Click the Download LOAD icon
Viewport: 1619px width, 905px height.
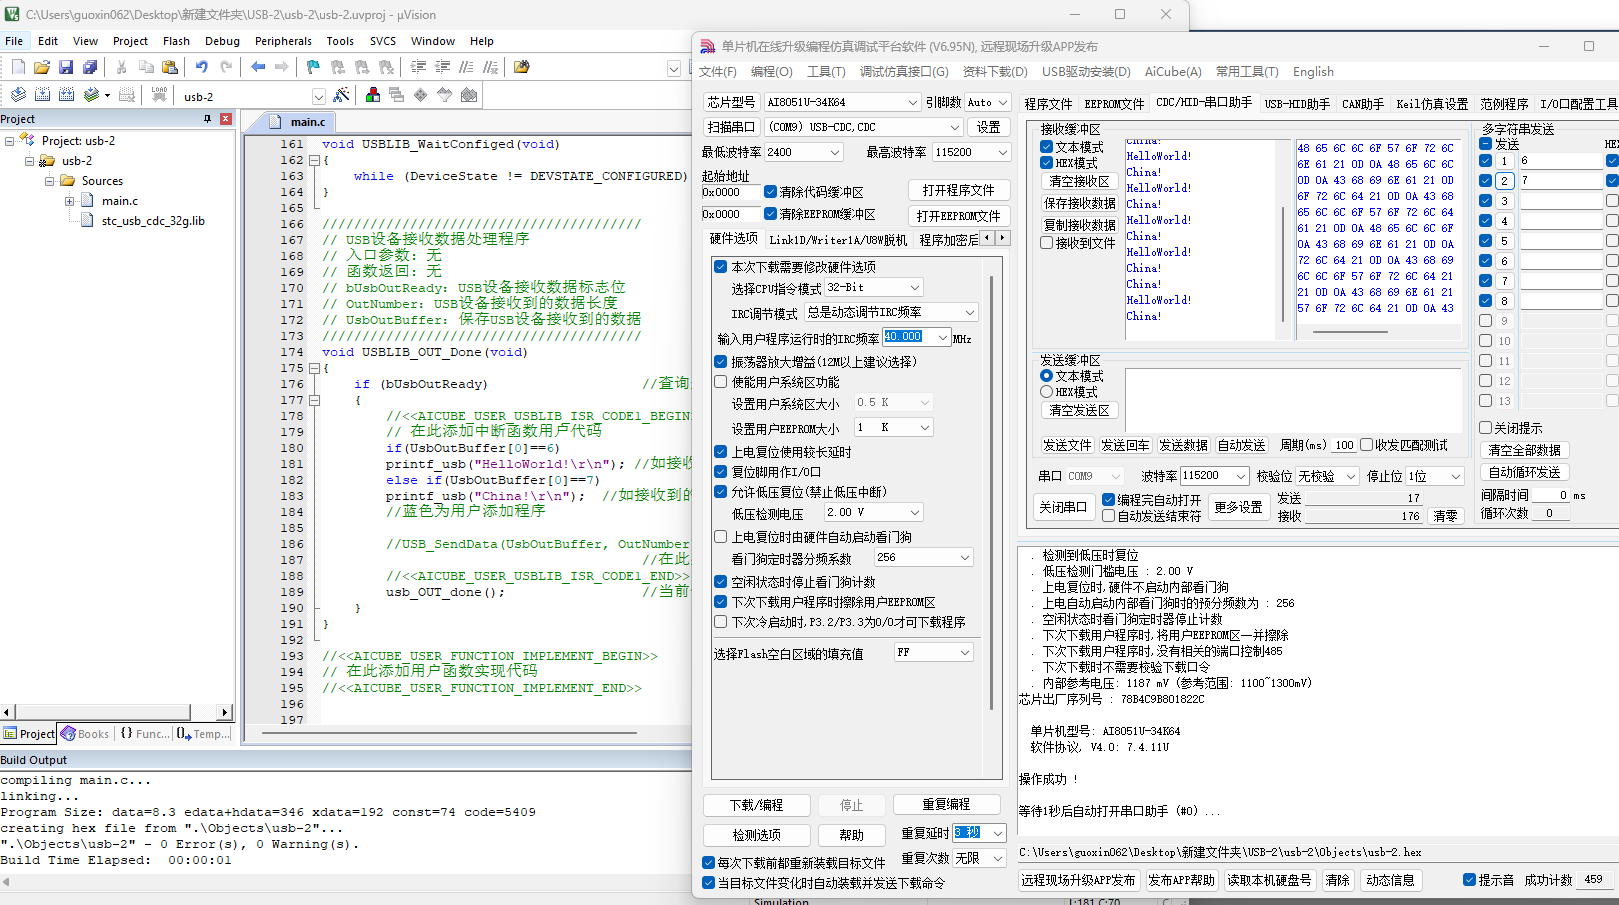pyautogui.click(x=159, y=95)
